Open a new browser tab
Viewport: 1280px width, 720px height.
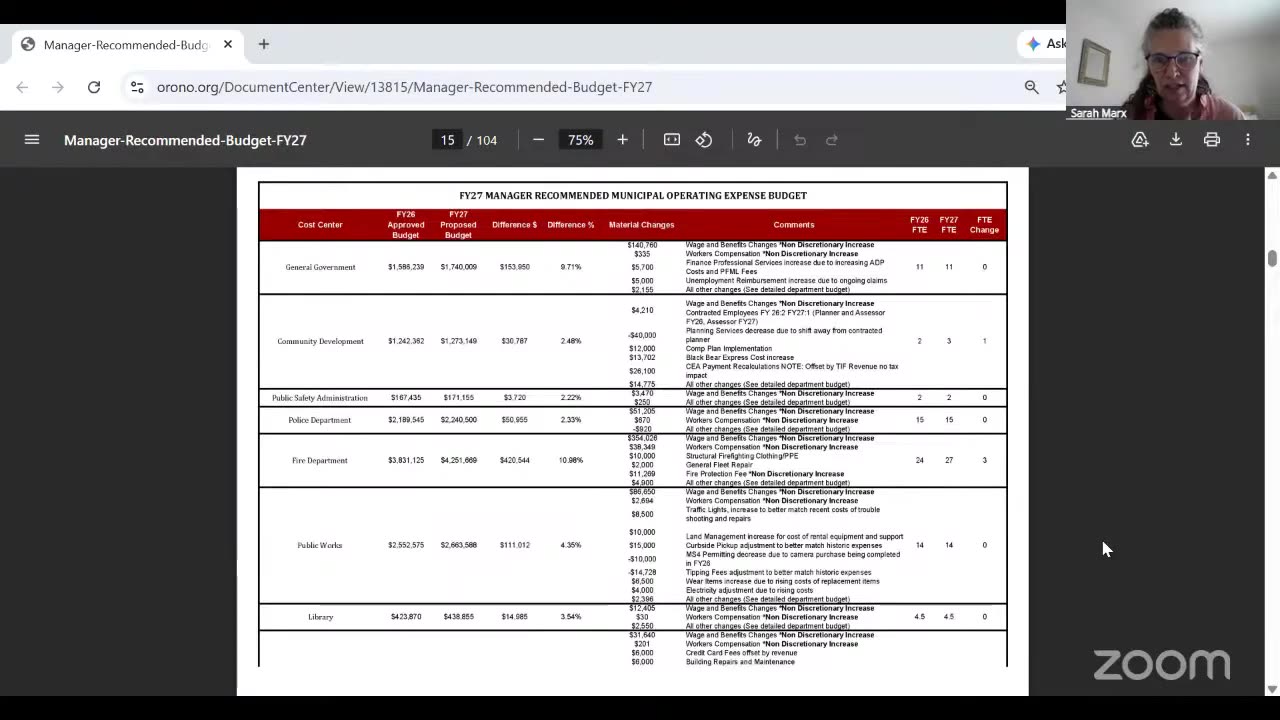[x=264, y=44]
